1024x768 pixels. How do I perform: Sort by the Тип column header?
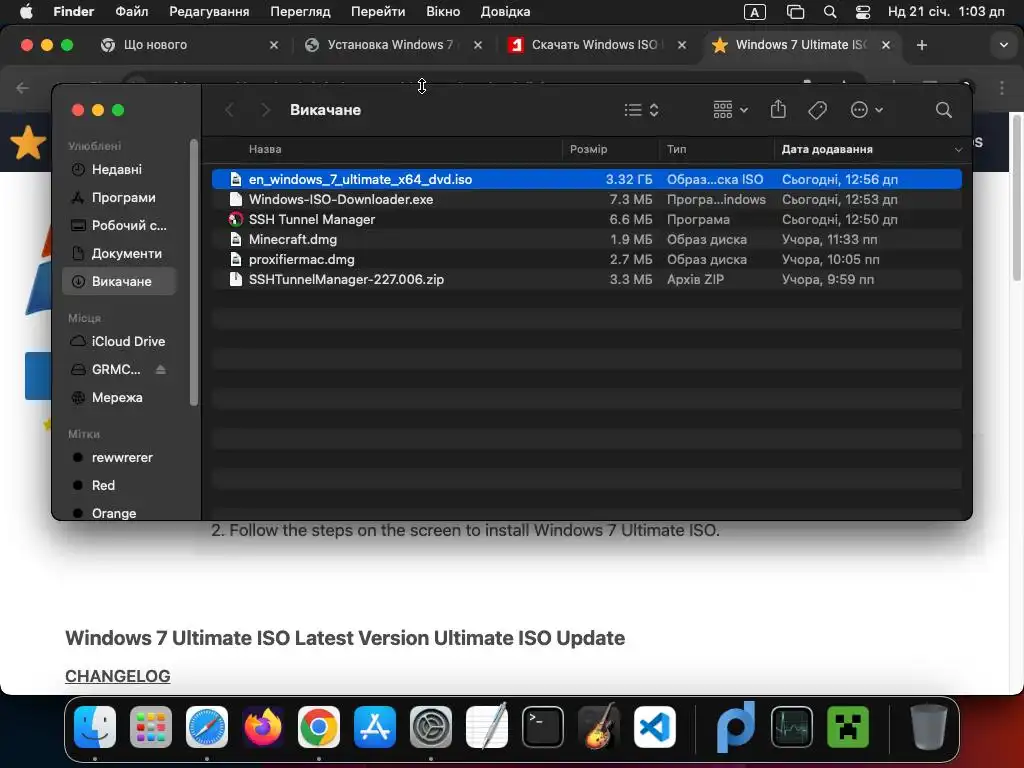click(x=677, y=150)
